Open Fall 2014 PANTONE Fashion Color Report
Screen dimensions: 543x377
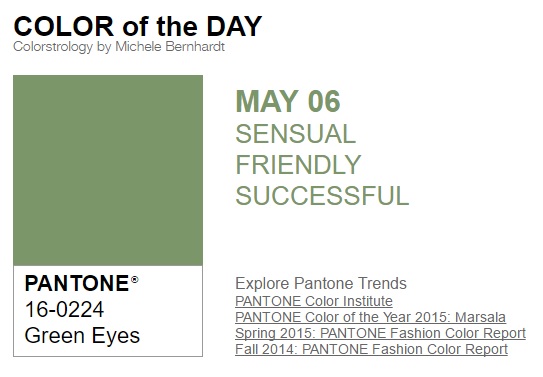pos(371,349)
